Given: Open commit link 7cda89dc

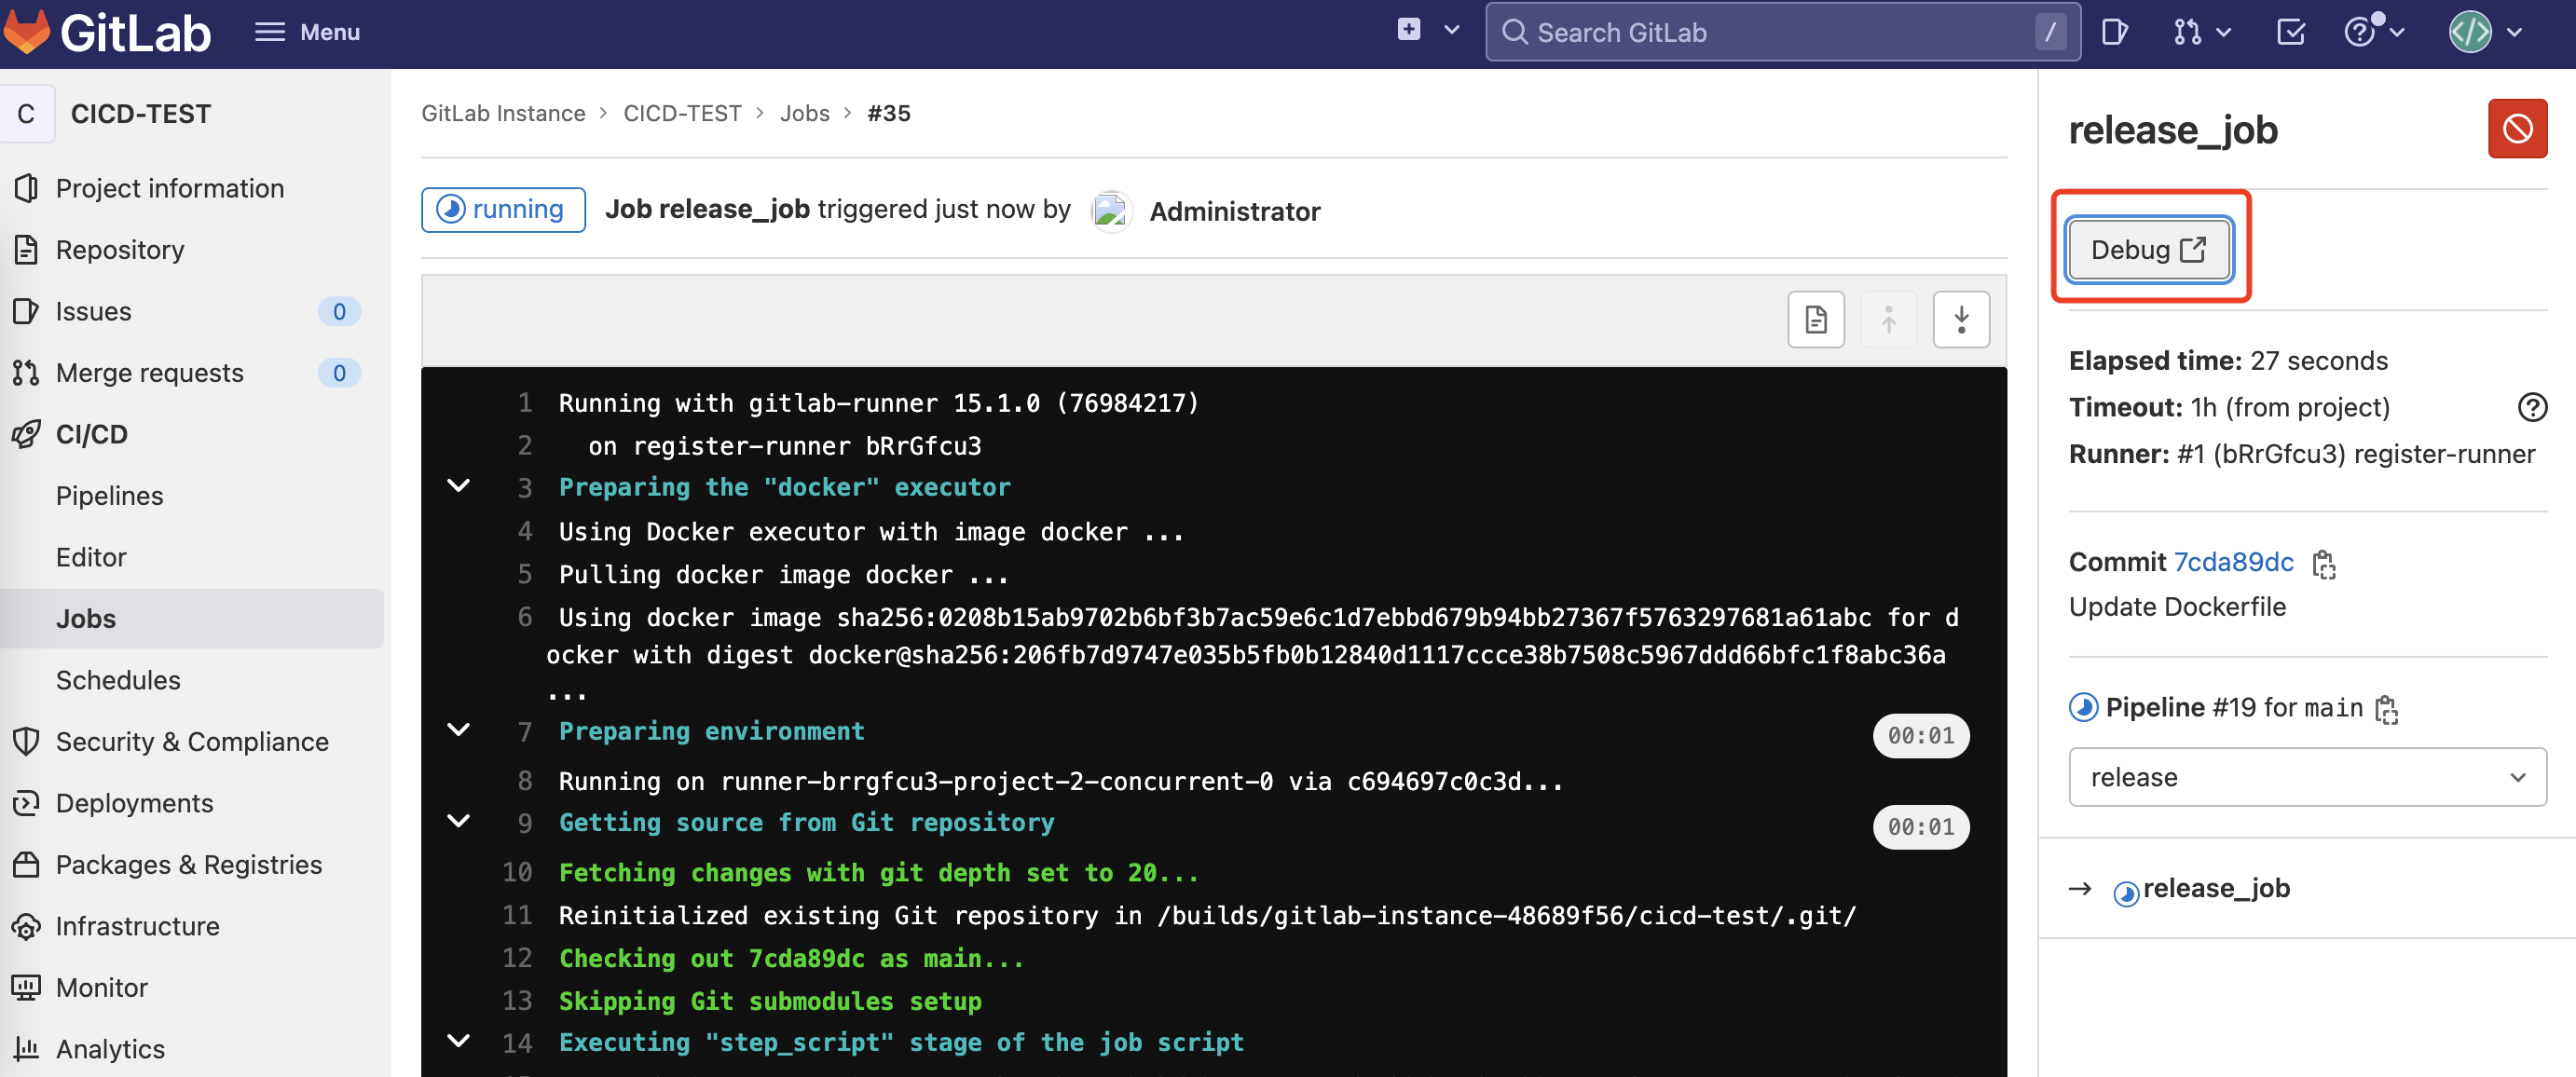Looking at the screenshot, I should click(2232, 562).
